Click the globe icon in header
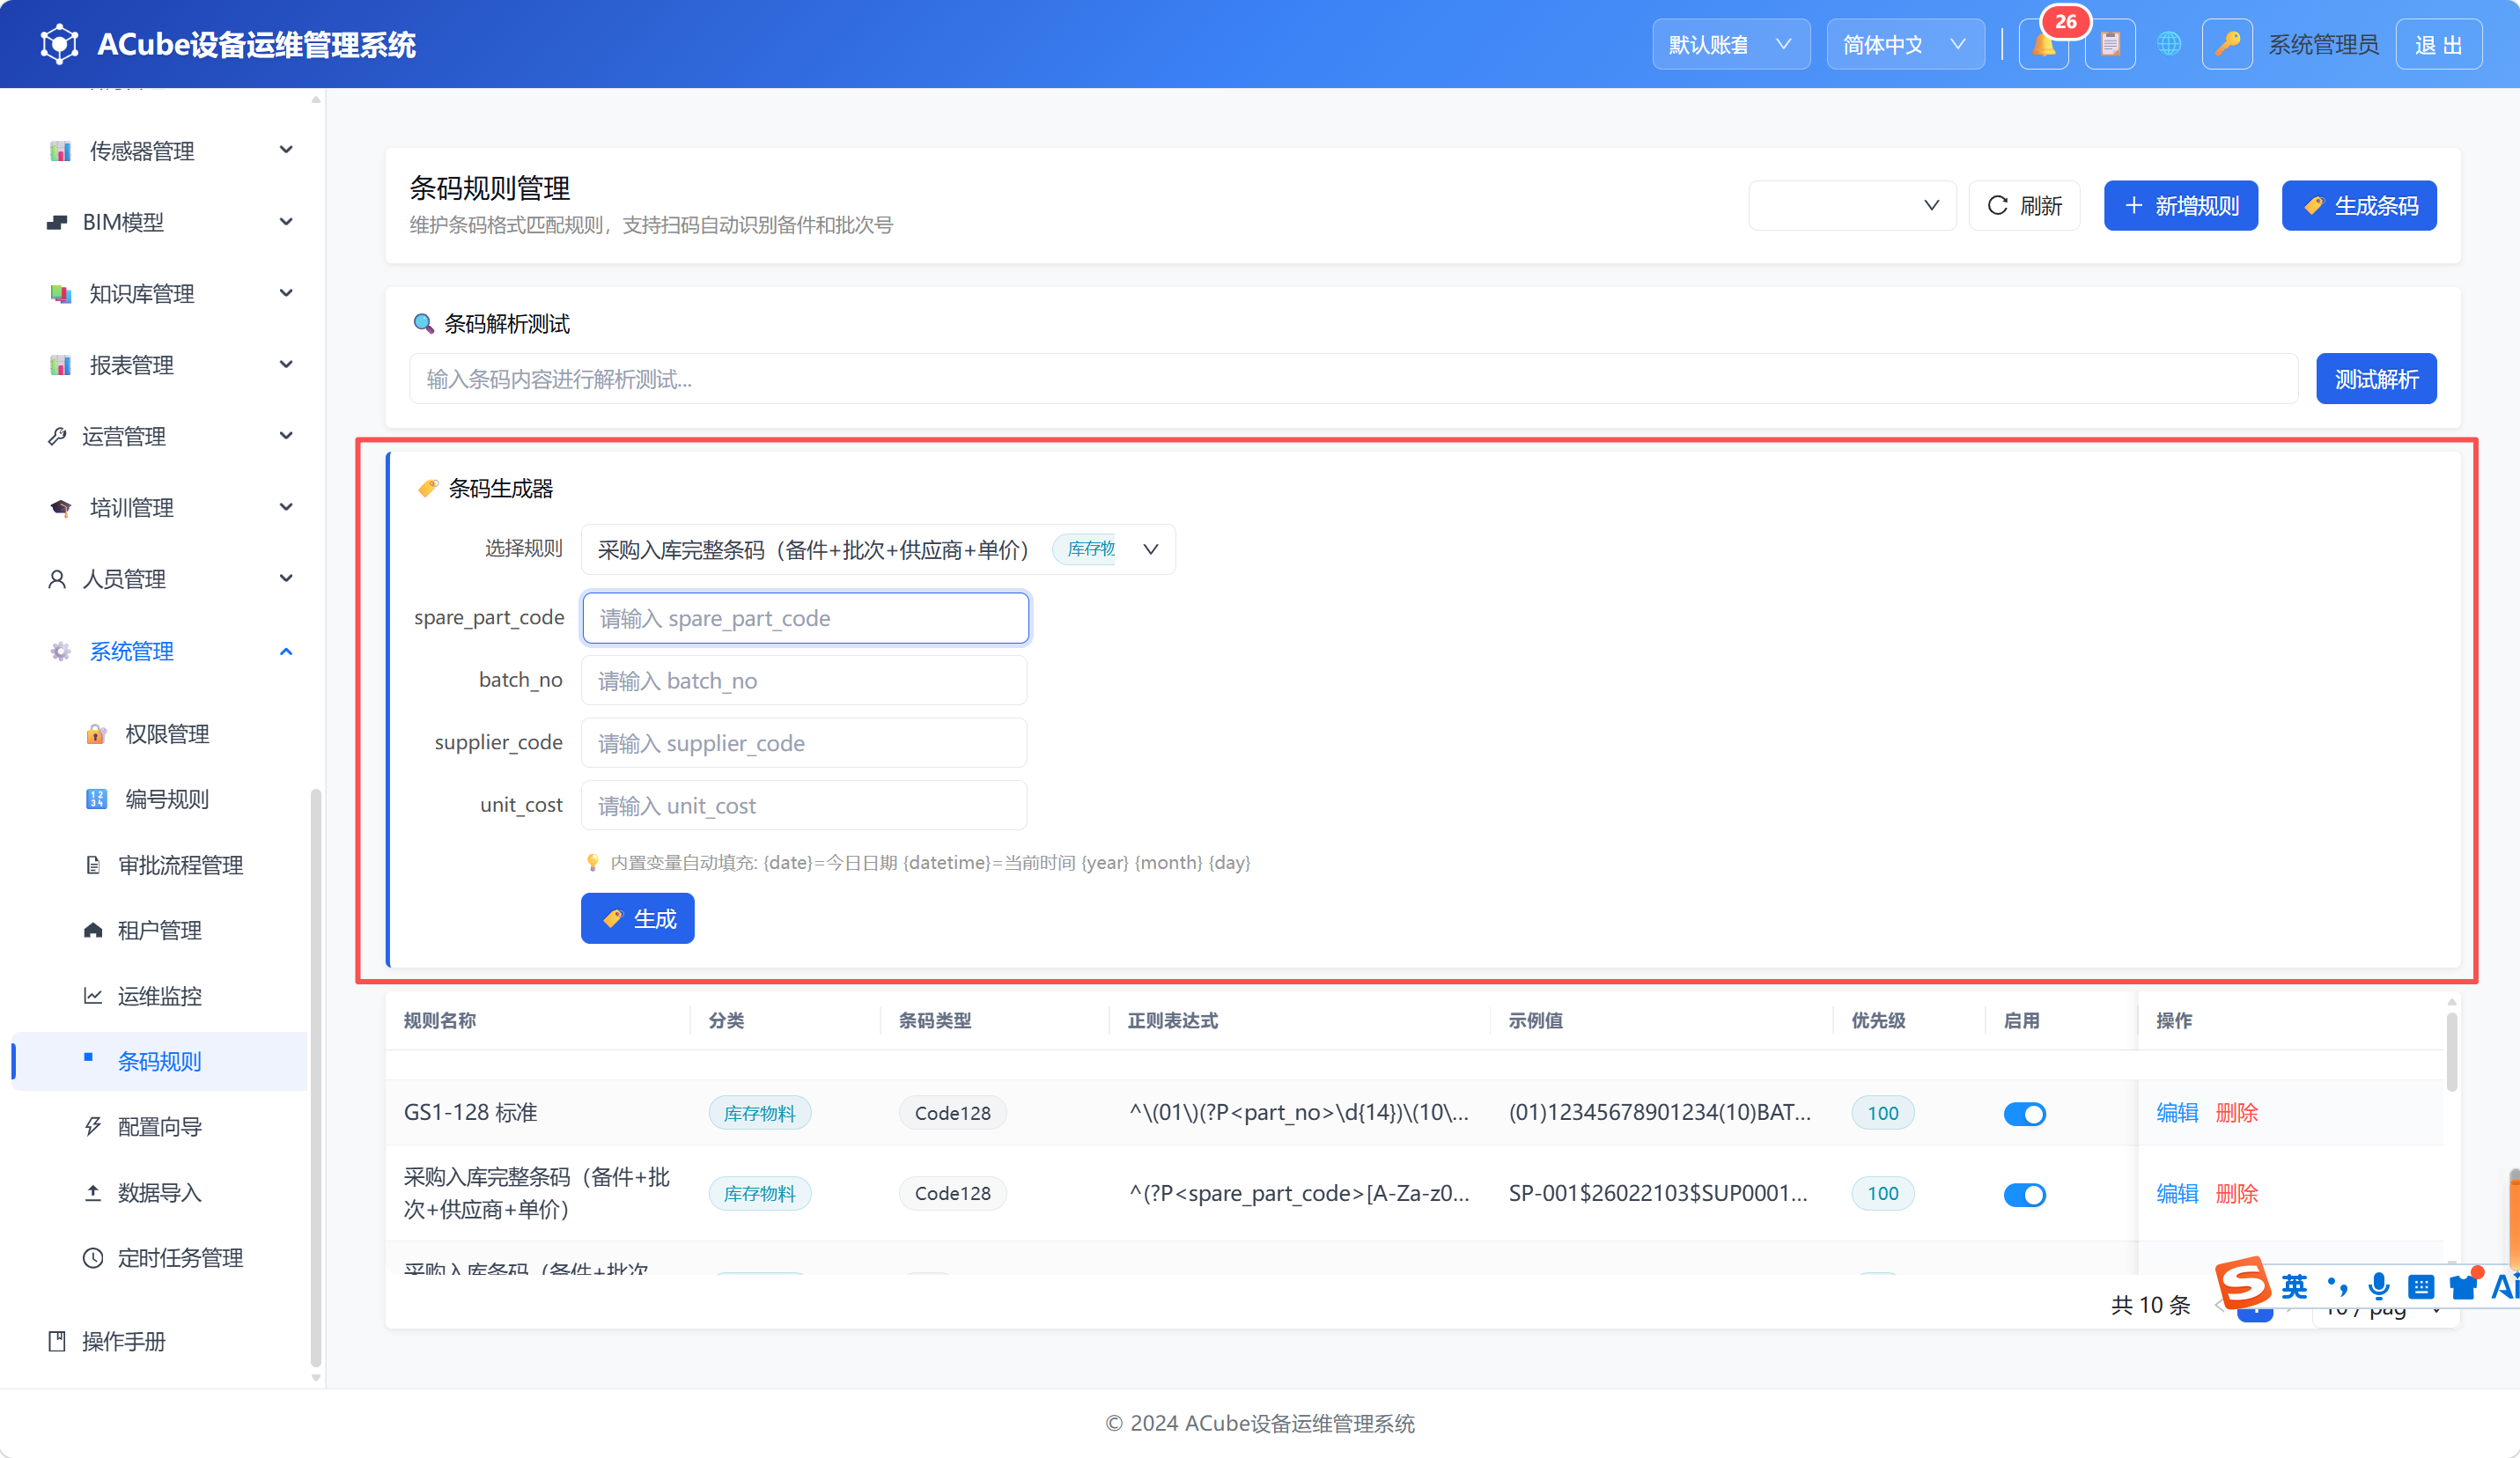 pyautogui.click(x=2169, y=44)
